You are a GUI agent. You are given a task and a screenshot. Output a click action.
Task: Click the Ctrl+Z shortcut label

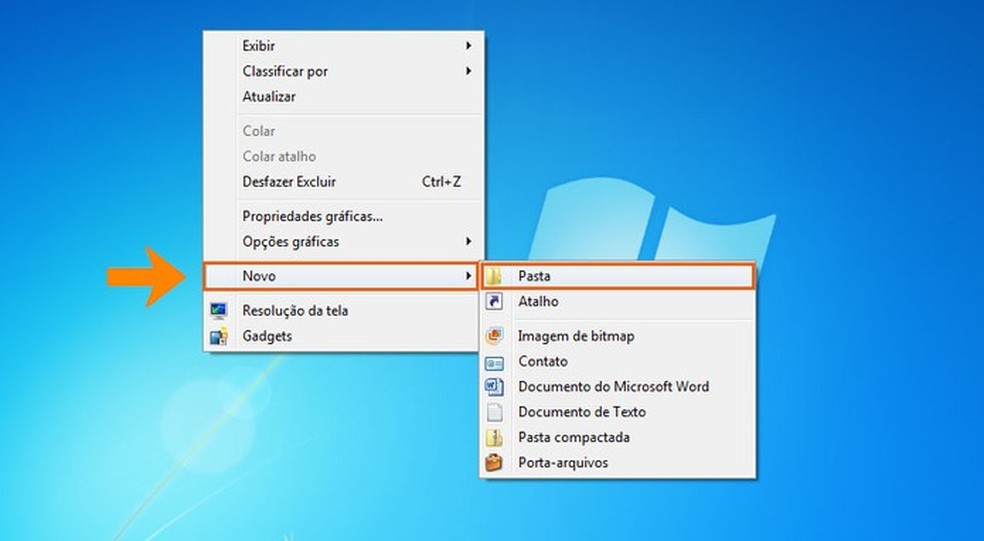(x=441, y=182)
